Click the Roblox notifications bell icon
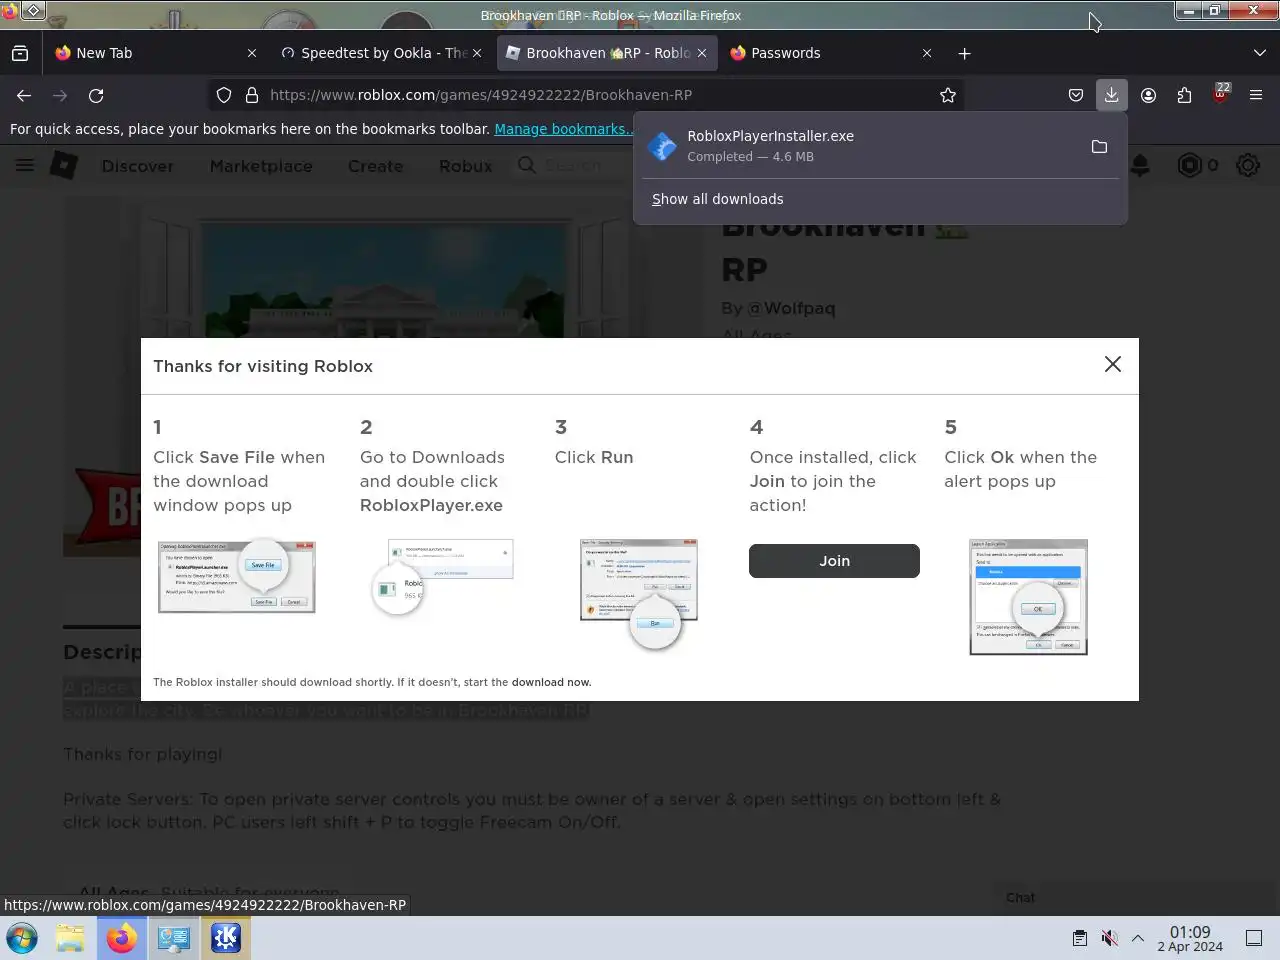Image resolution: width=1280 pixels, height=960 pixels. (x=1140, y=165)
